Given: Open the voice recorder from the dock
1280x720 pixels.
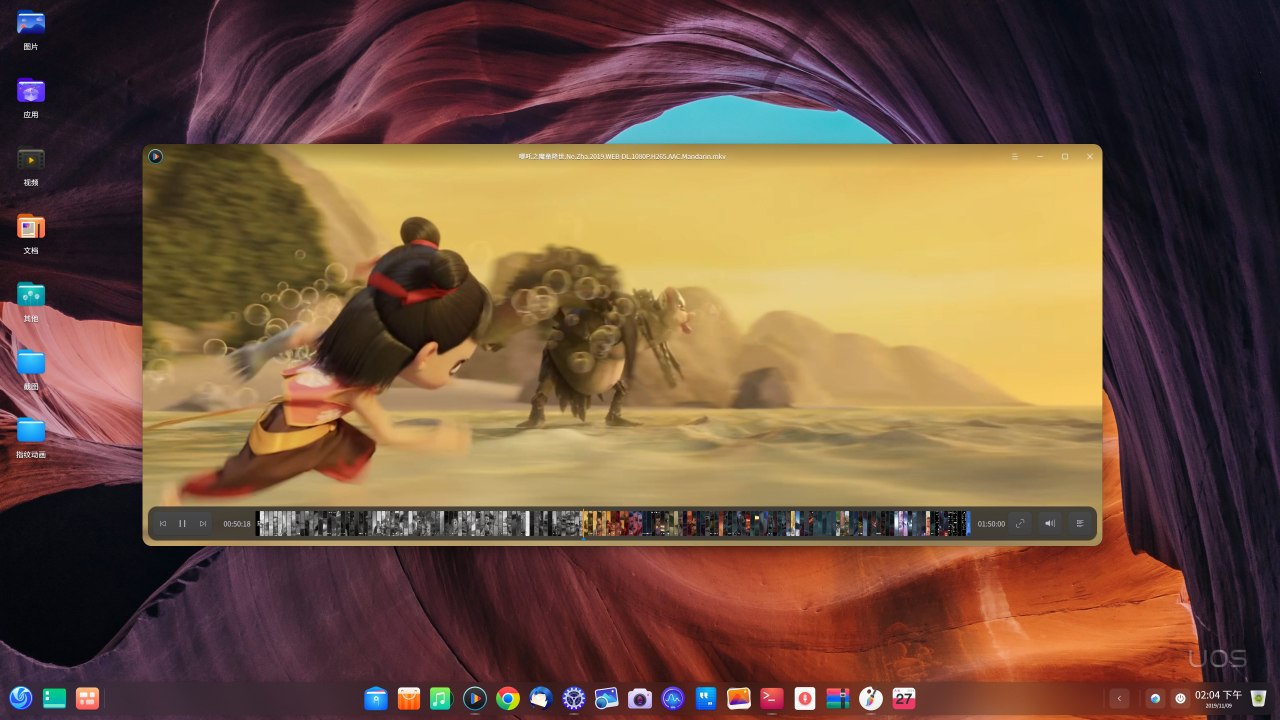Looking at the screenshot, I should 804,698.
